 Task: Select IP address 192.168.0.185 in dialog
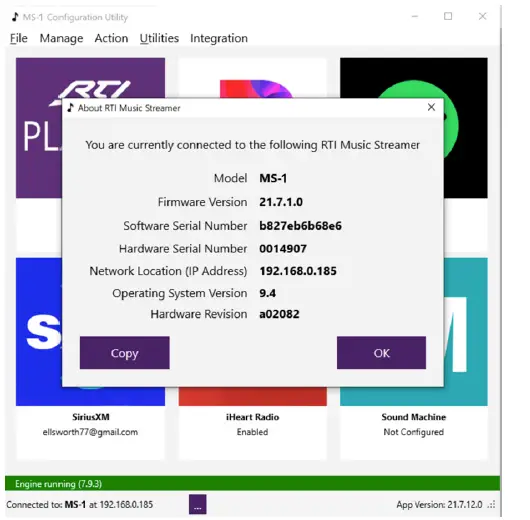[x=298, y=271]
